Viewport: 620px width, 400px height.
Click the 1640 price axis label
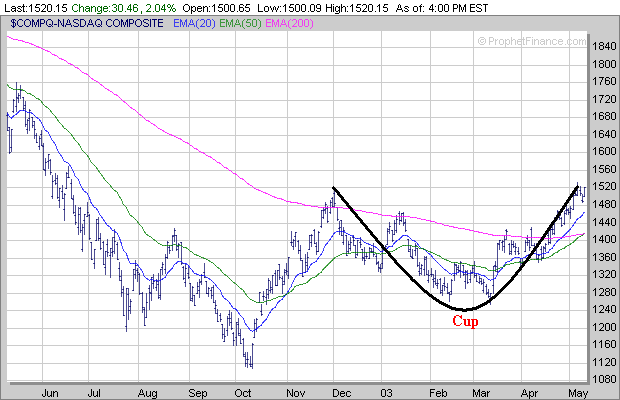click(x=604, y=134)
